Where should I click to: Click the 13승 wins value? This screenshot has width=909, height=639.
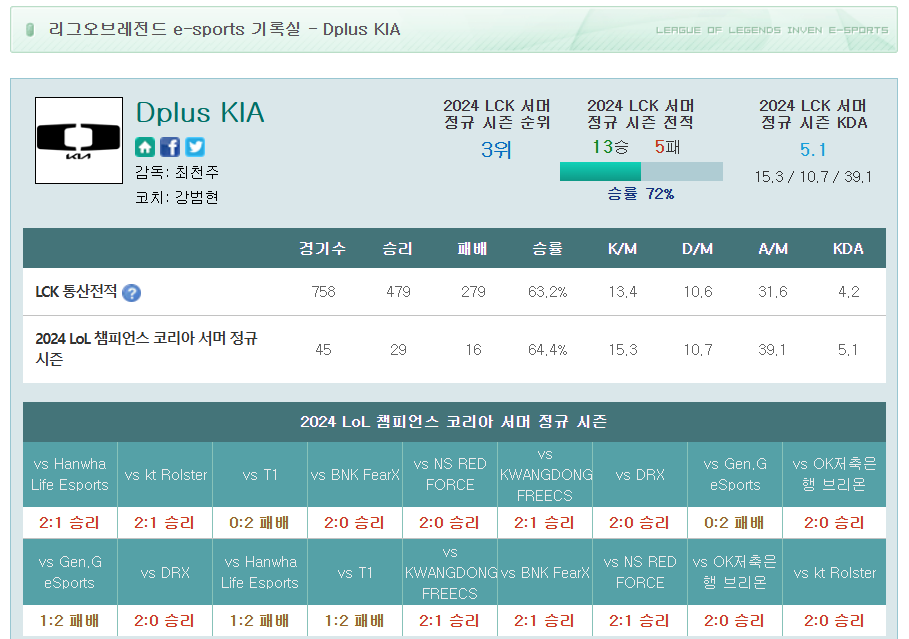[x=610, y=147]
